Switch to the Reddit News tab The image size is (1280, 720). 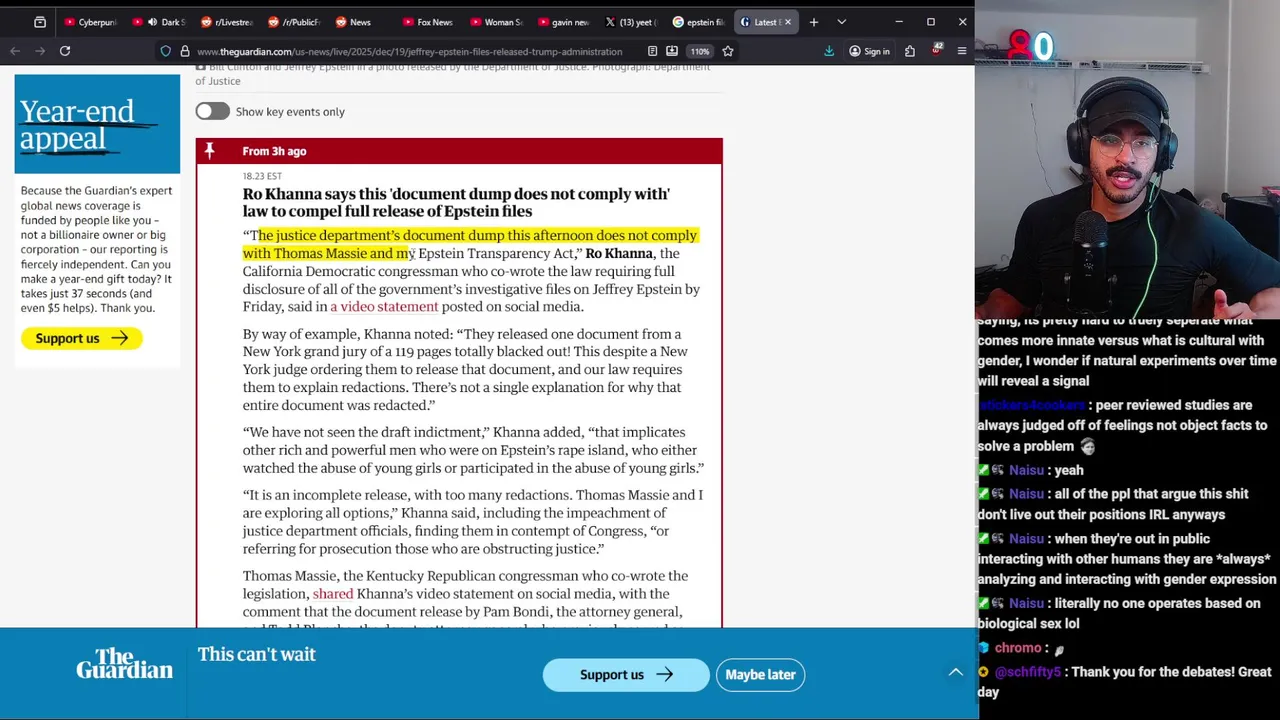363,22
